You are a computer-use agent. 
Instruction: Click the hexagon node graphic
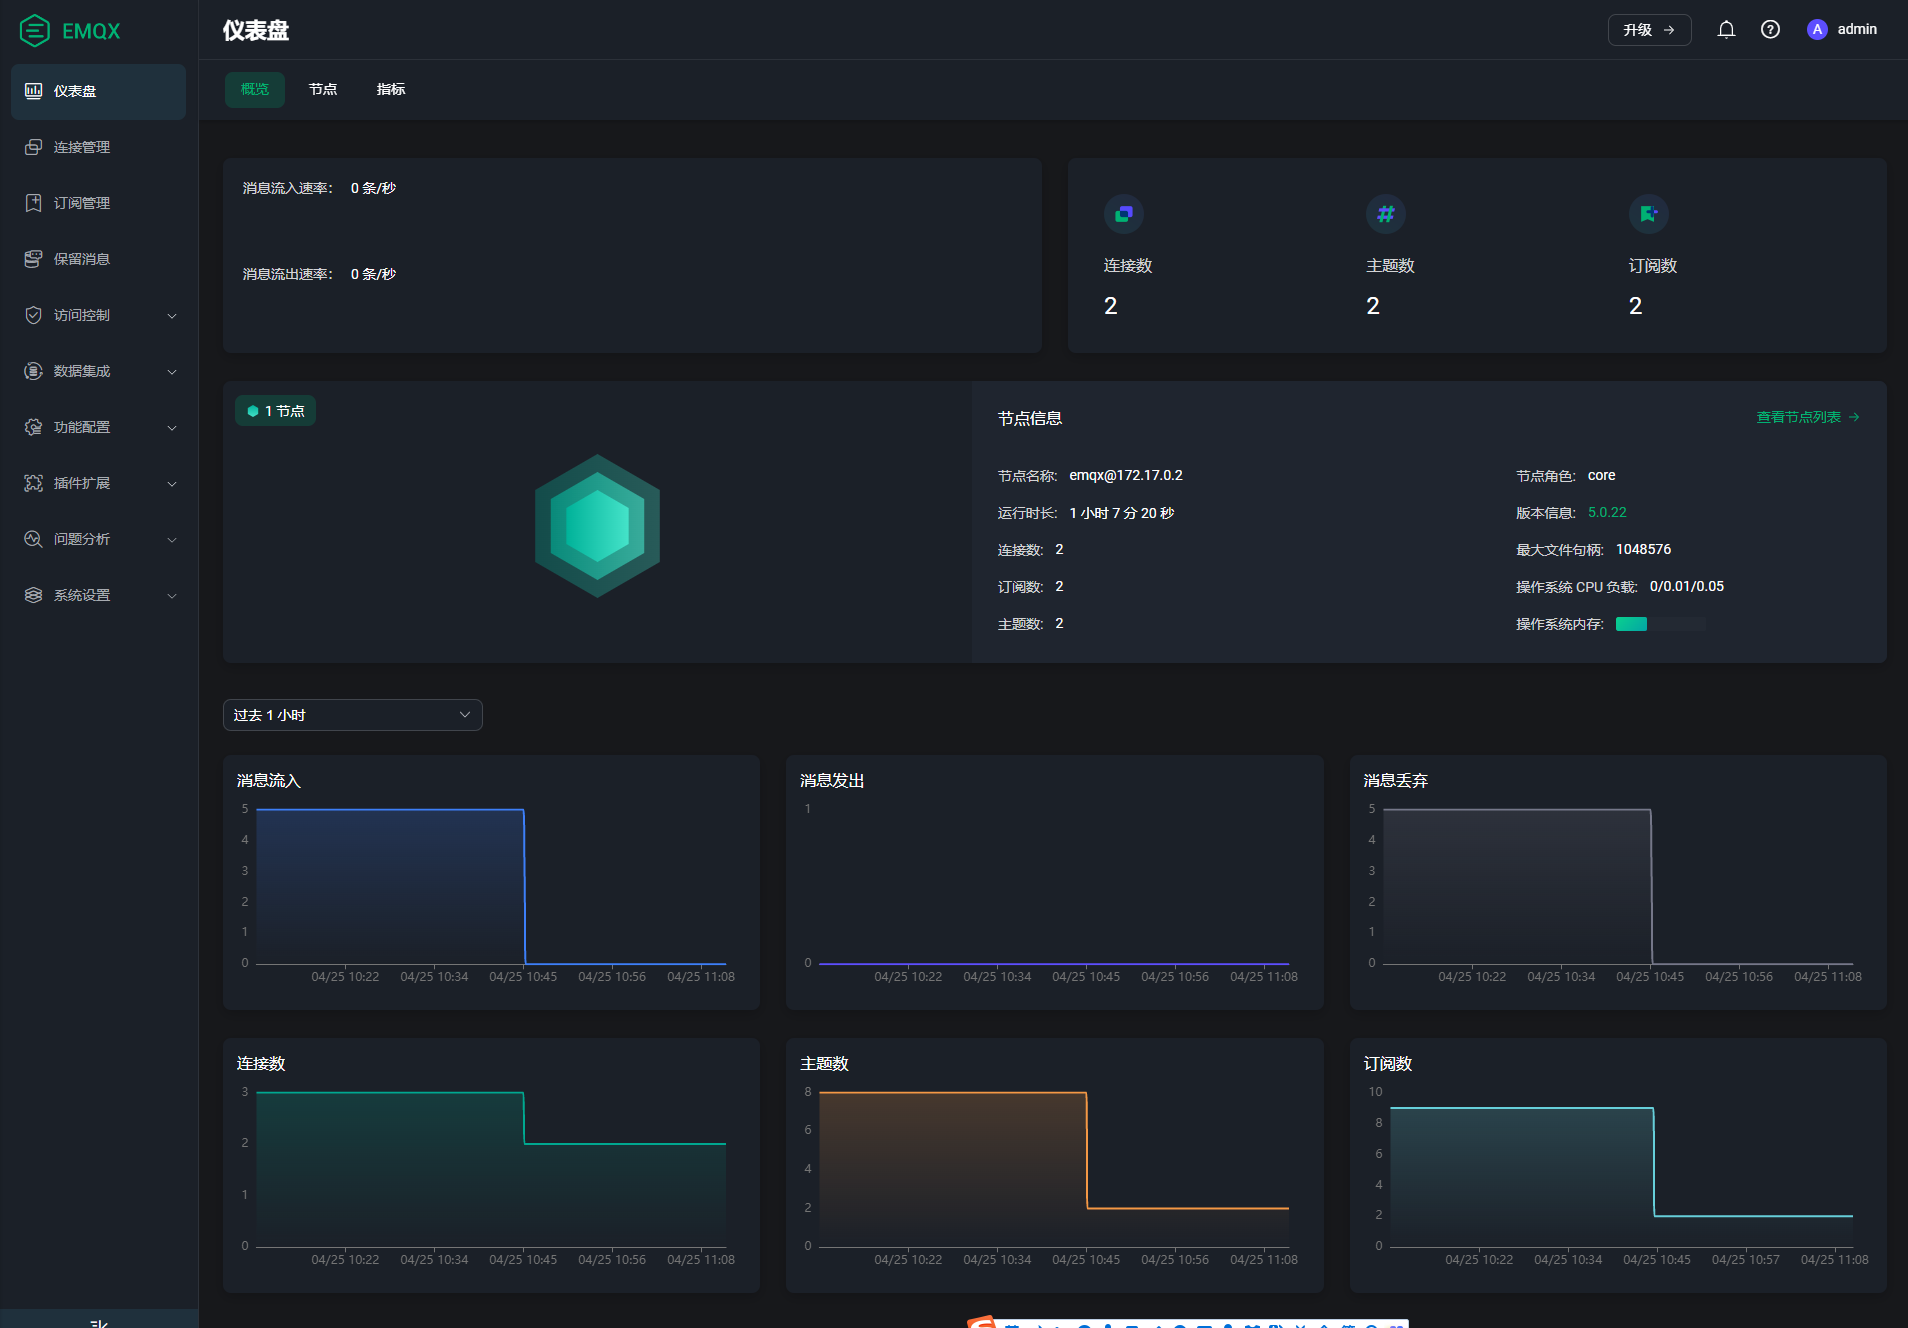coord(597,526)
